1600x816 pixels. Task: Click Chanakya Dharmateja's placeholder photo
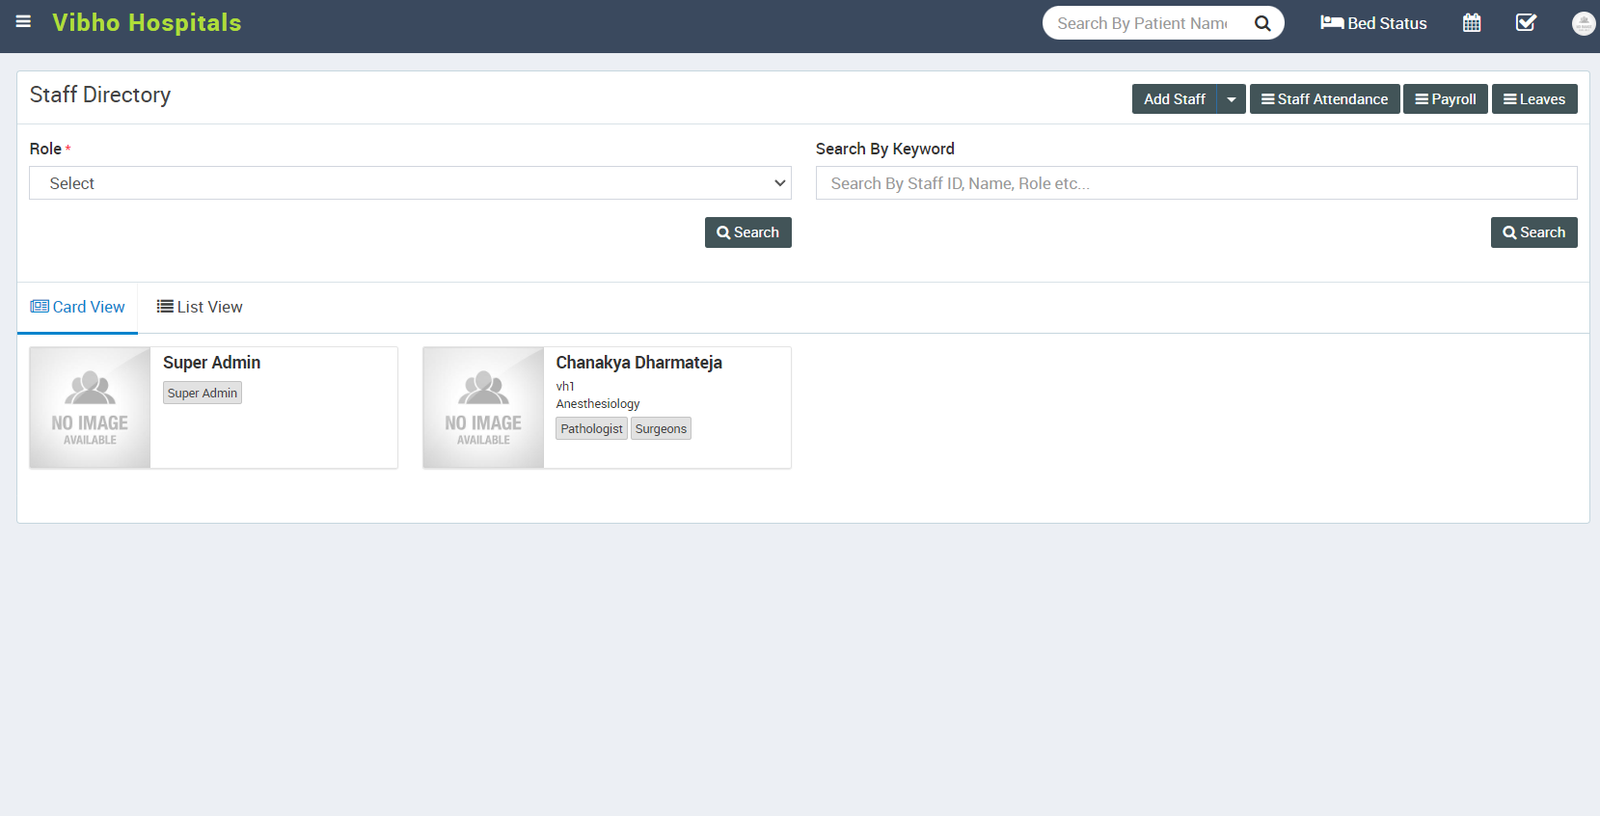483,407
